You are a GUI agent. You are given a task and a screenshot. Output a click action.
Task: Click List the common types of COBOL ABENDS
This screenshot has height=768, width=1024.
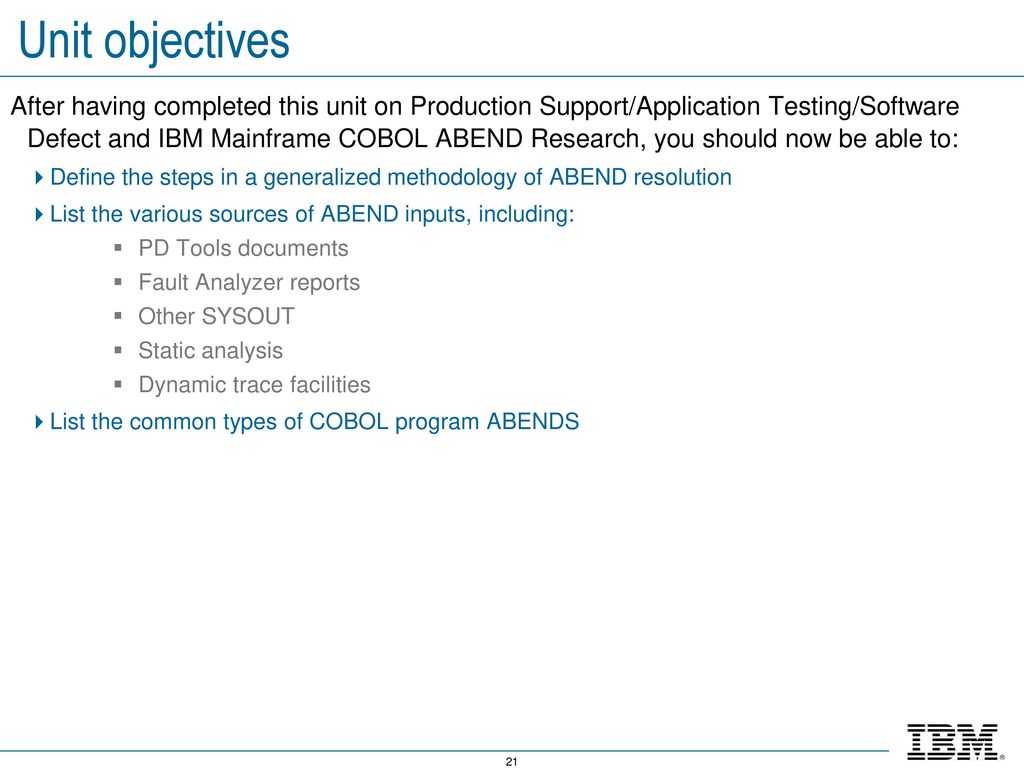(x=314, y=422)
